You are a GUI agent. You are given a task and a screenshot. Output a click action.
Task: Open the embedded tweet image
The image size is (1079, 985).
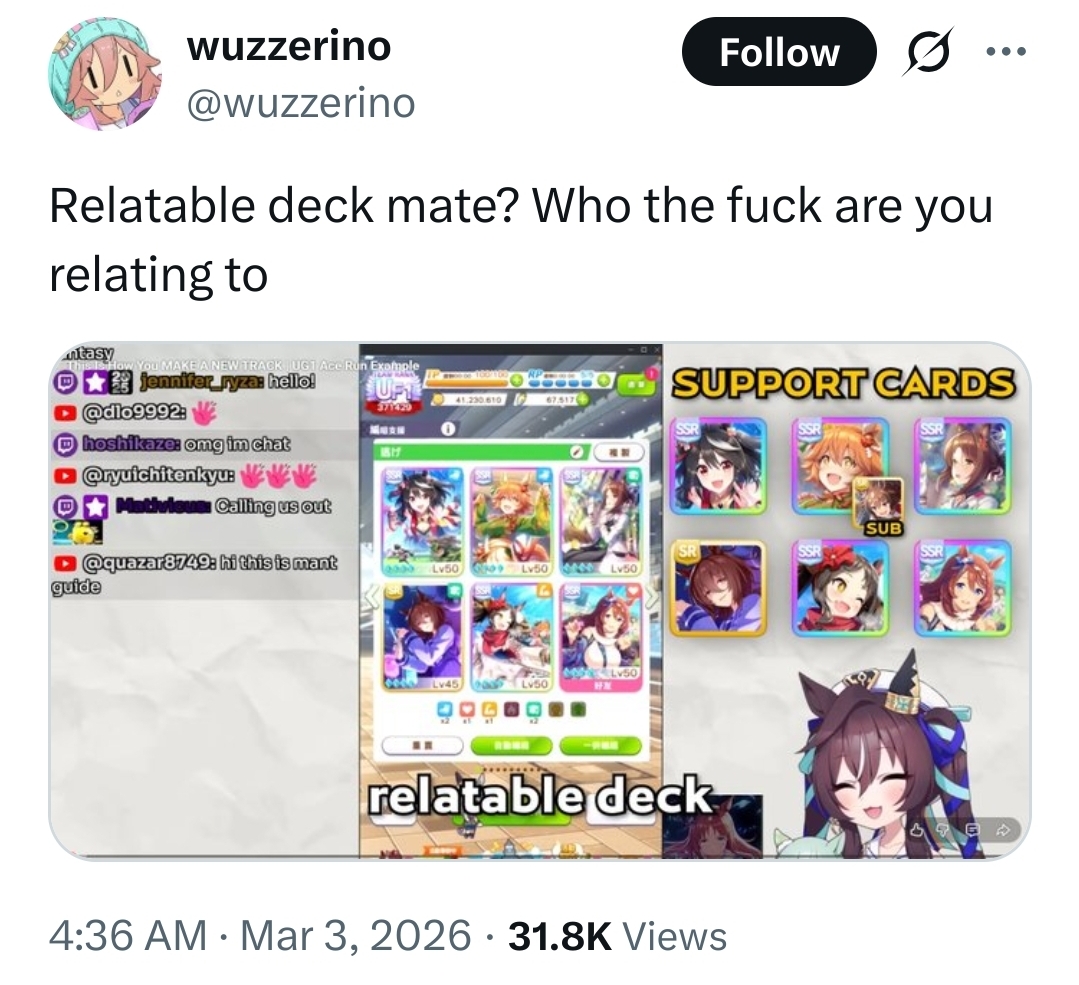540,600
